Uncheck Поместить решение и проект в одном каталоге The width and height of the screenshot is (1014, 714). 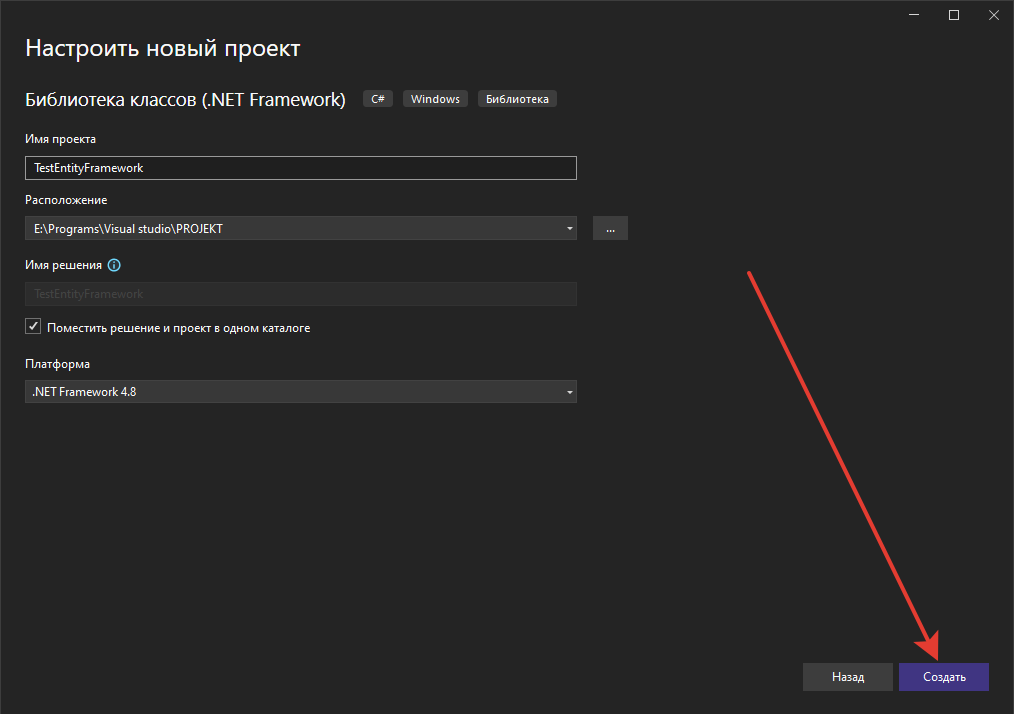pyautogui.click(x=33, y=327)
